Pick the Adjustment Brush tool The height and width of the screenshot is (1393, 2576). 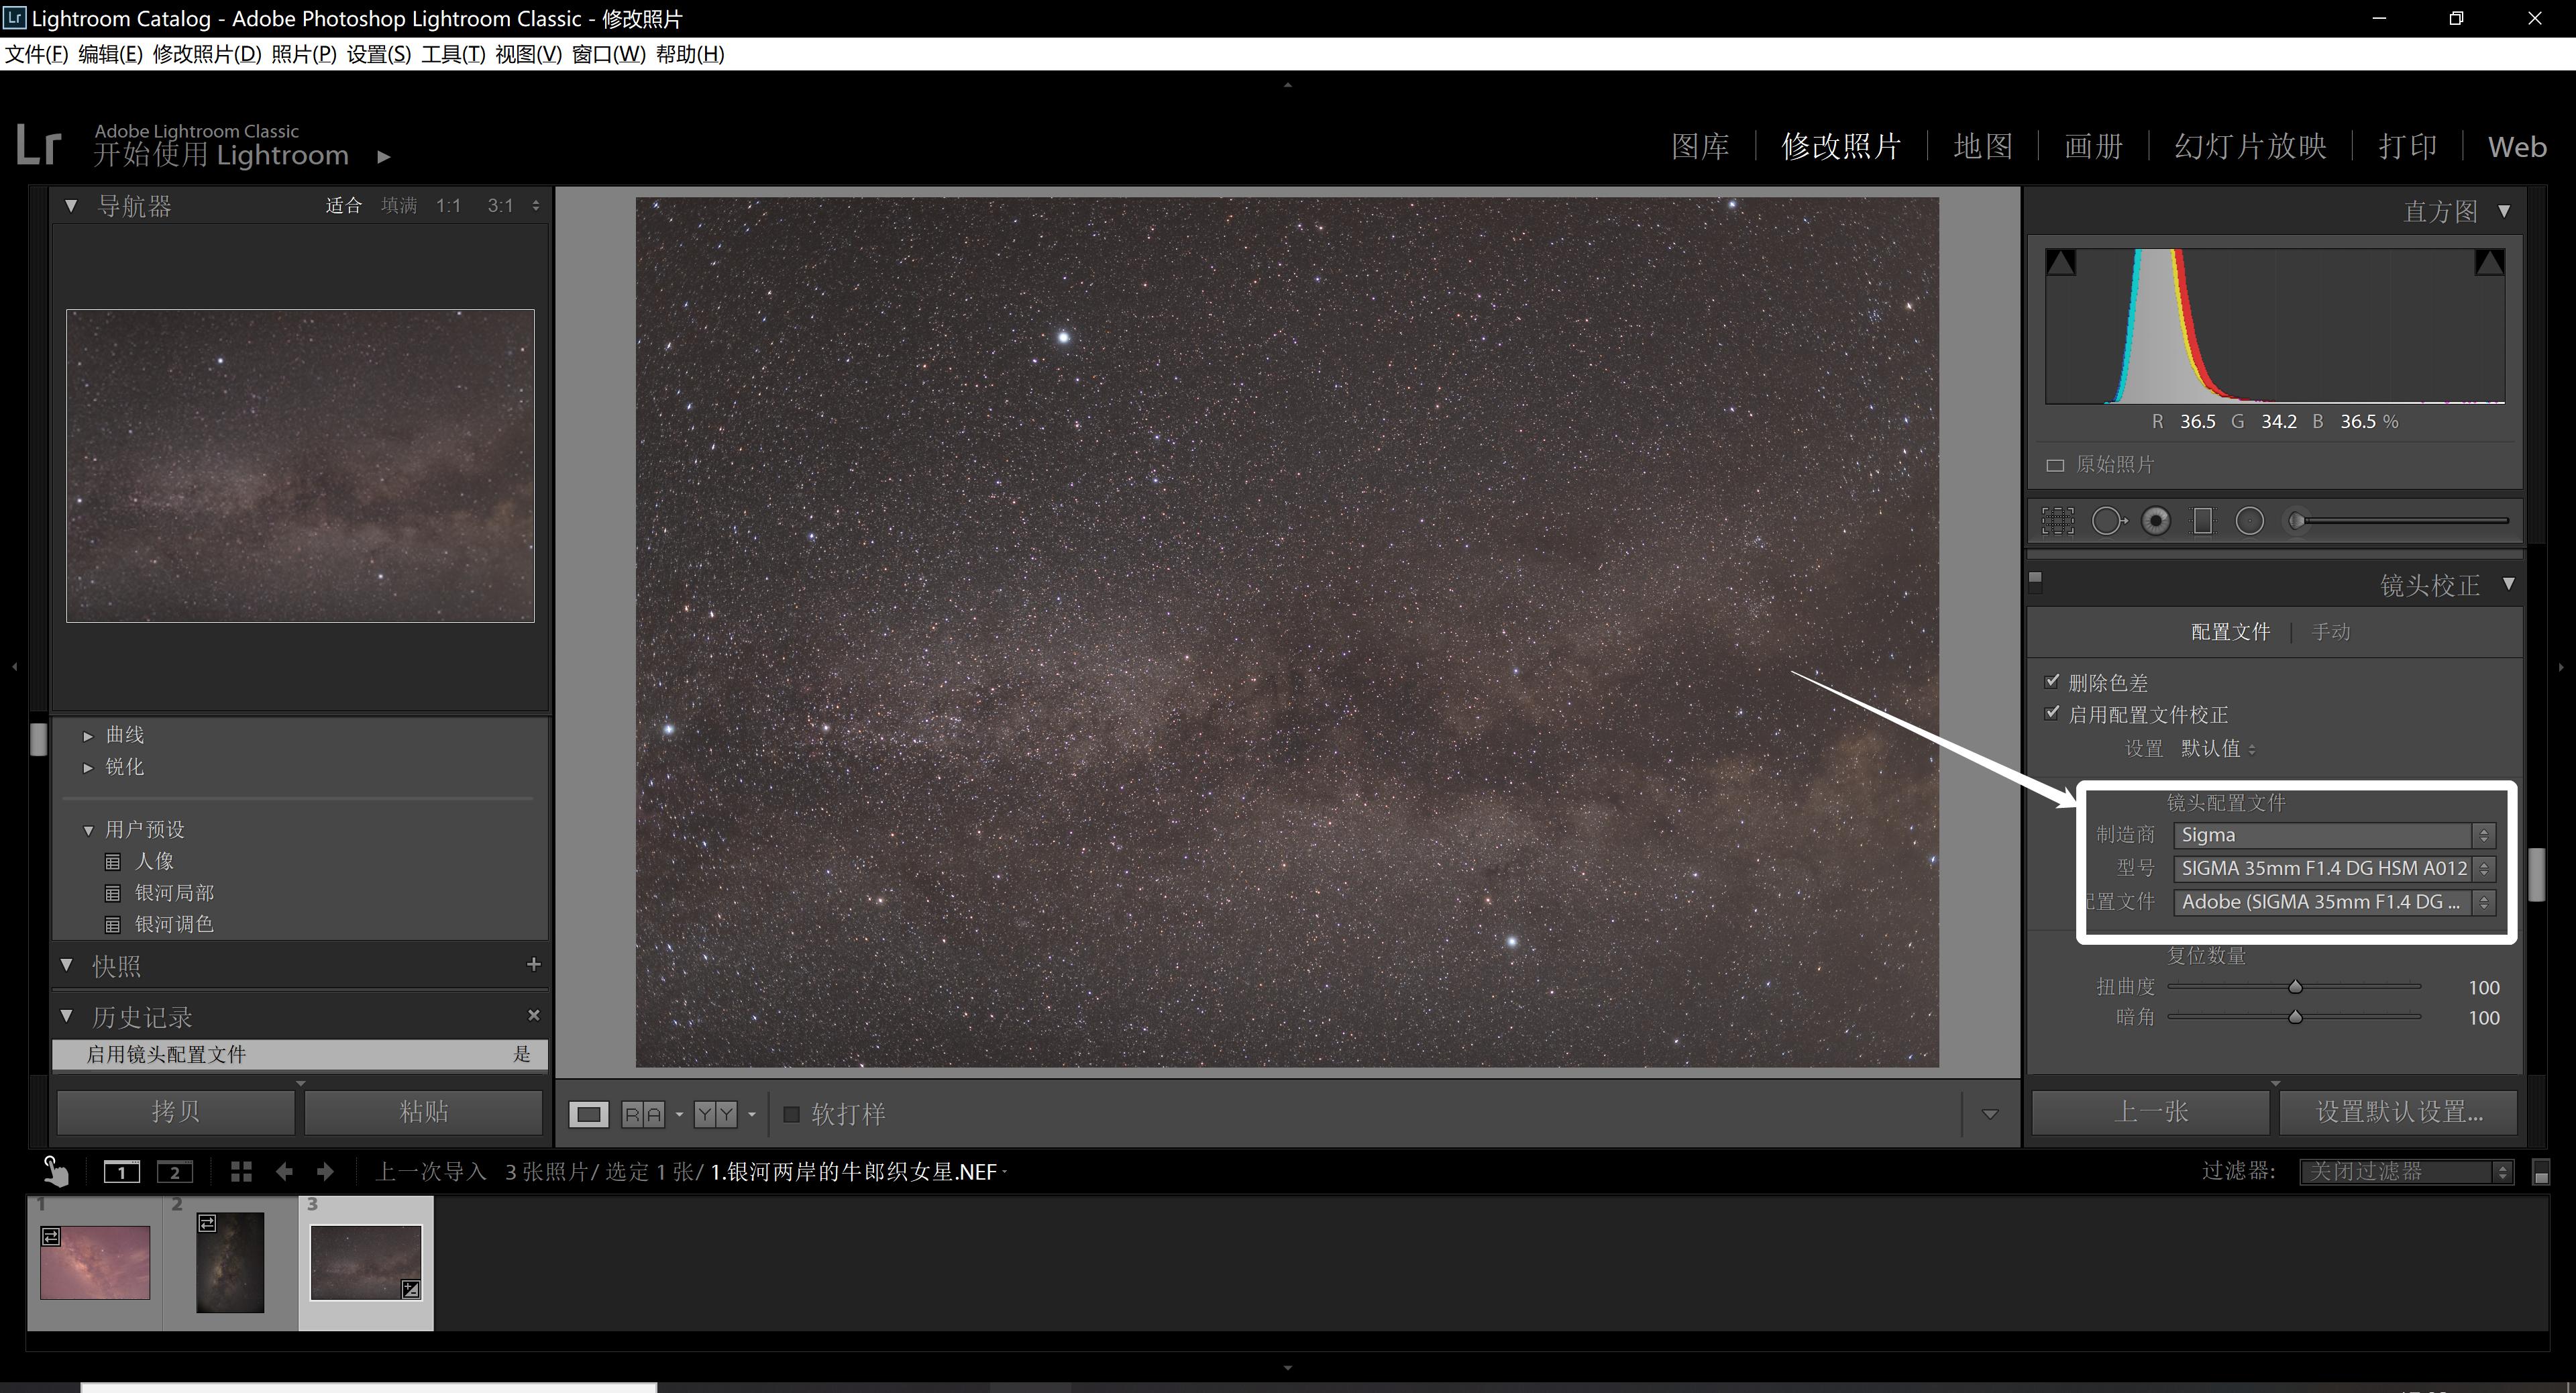pos(2297,521)
